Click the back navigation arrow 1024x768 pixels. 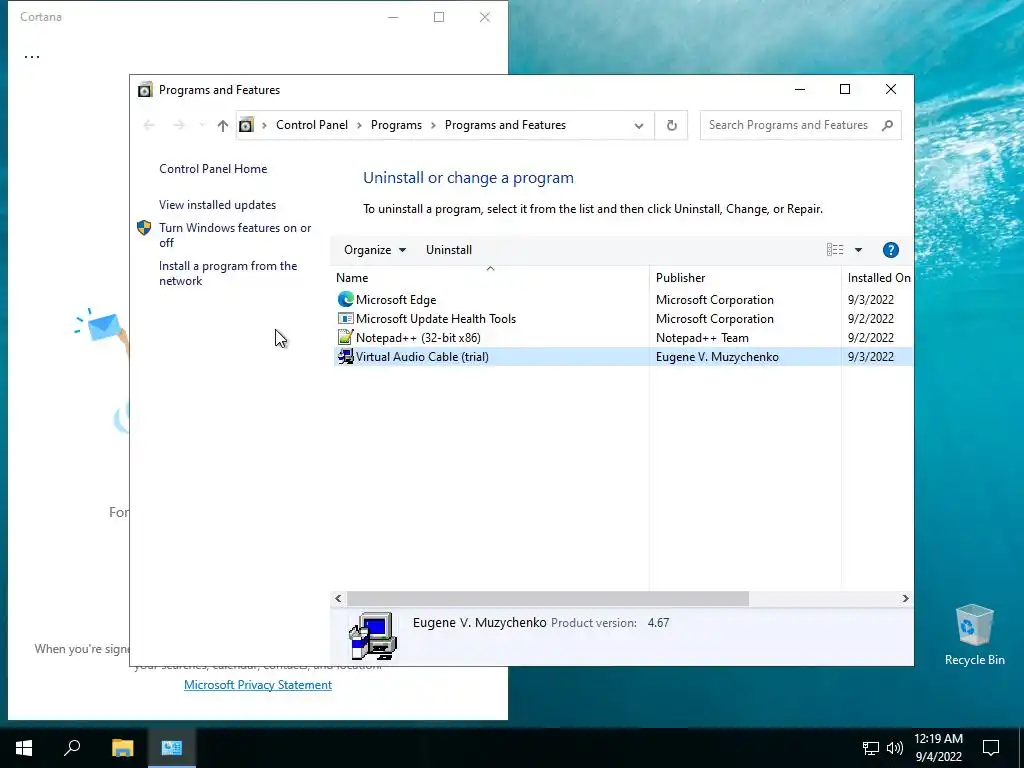coord(149,125)
